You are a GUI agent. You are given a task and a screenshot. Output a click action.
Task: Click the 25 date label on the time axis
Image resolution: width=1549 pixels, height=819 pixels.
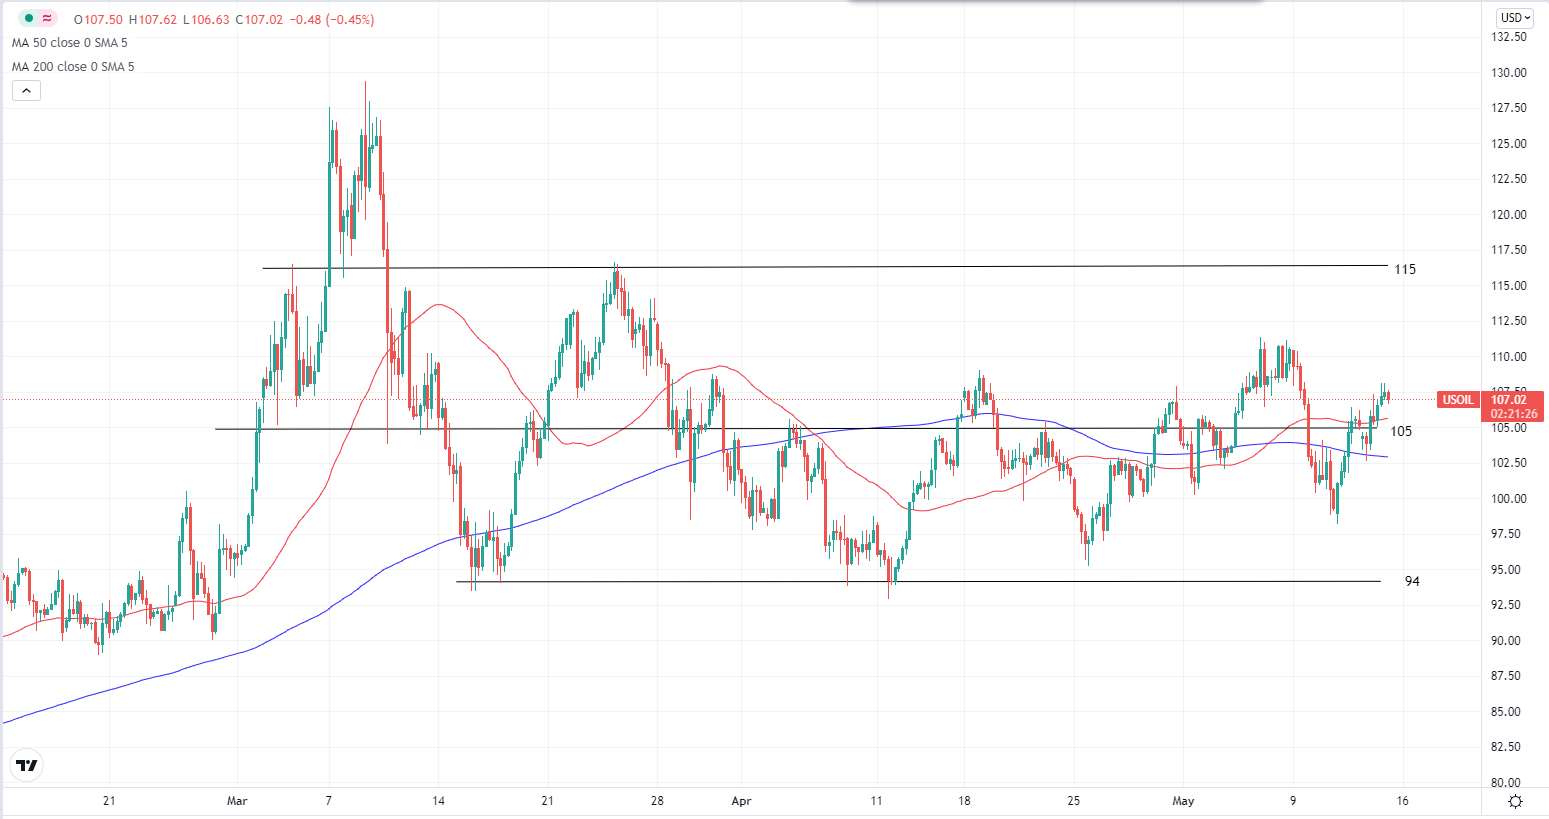pos(1074,801)
